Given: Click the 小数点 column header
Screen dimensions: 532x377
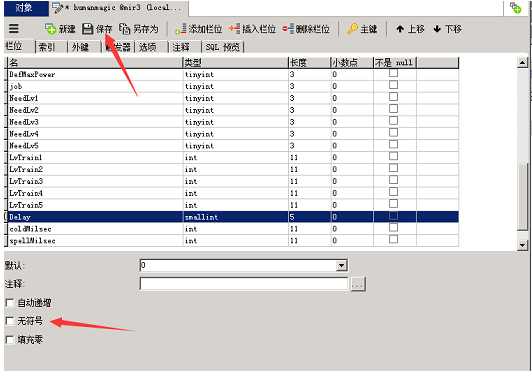Looking at the screenshot, I should coord(352,62).
